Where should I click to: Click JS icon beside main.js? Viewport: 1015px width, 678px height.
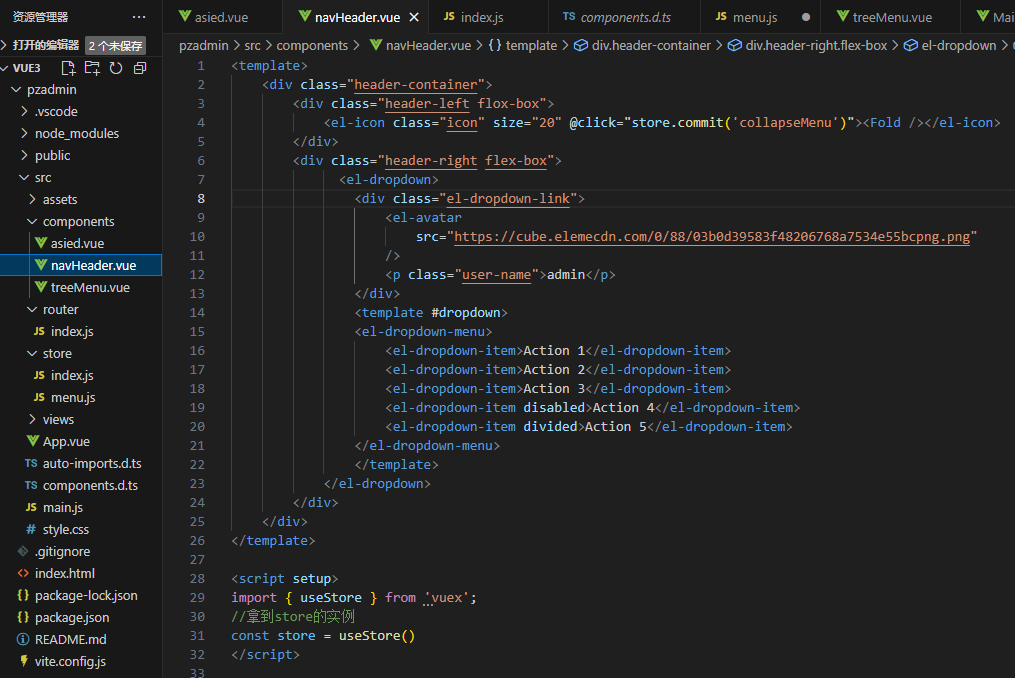[31, 507]
